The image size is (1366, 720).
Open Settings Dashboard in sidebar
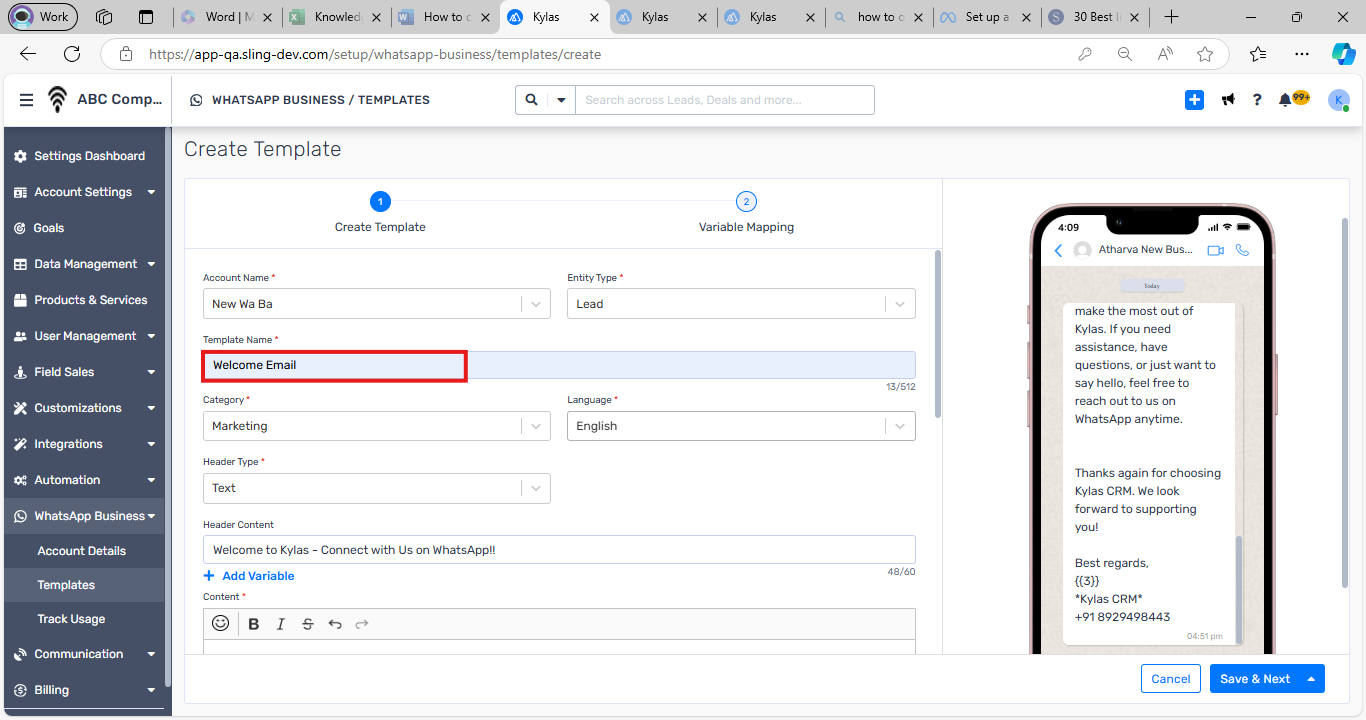[x=83, y=156]
